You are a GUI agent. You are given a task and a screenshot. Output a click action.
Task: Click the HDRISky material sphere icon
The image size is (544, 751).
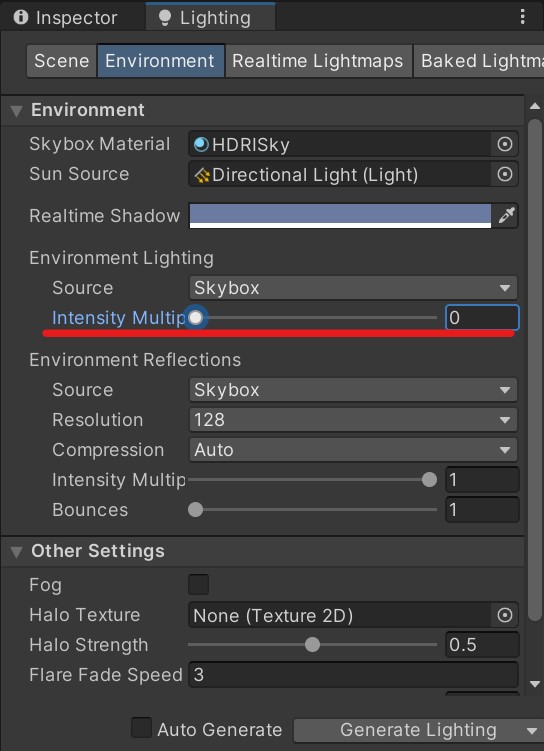click(201, 144)
